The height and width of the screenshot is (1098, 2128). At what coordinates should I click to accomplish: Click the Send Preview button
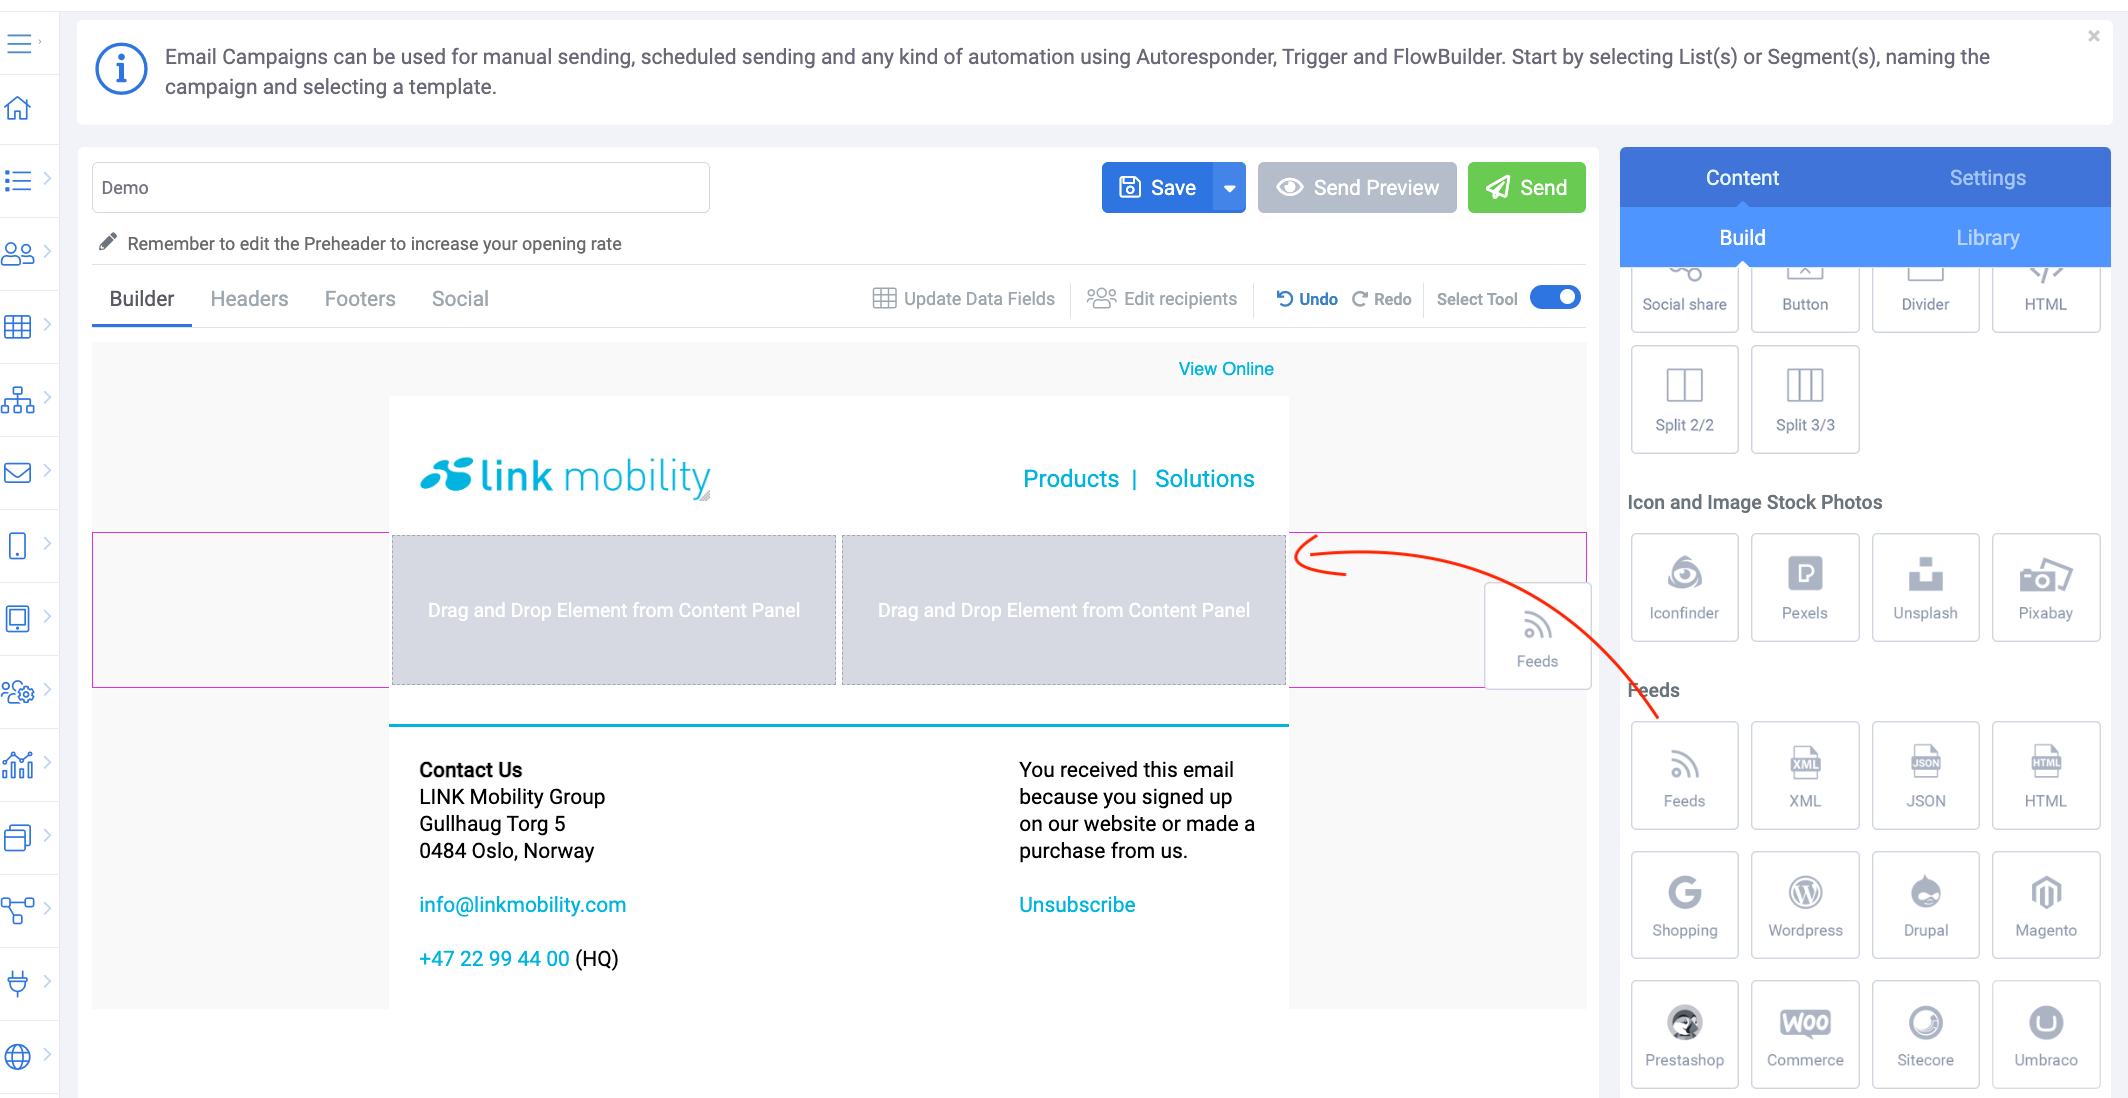(1357, 188)
